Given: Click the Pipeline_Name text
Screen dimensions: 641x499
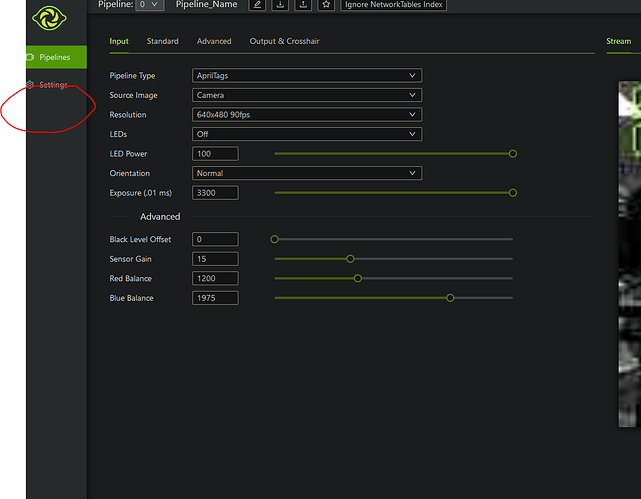Looking at the screenshot, I should [x=206, y=4].
